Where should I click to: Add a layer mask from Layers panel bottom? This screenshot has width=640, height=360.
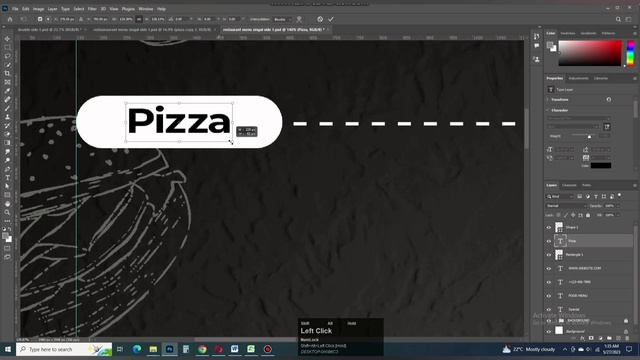tap(591, 338)
